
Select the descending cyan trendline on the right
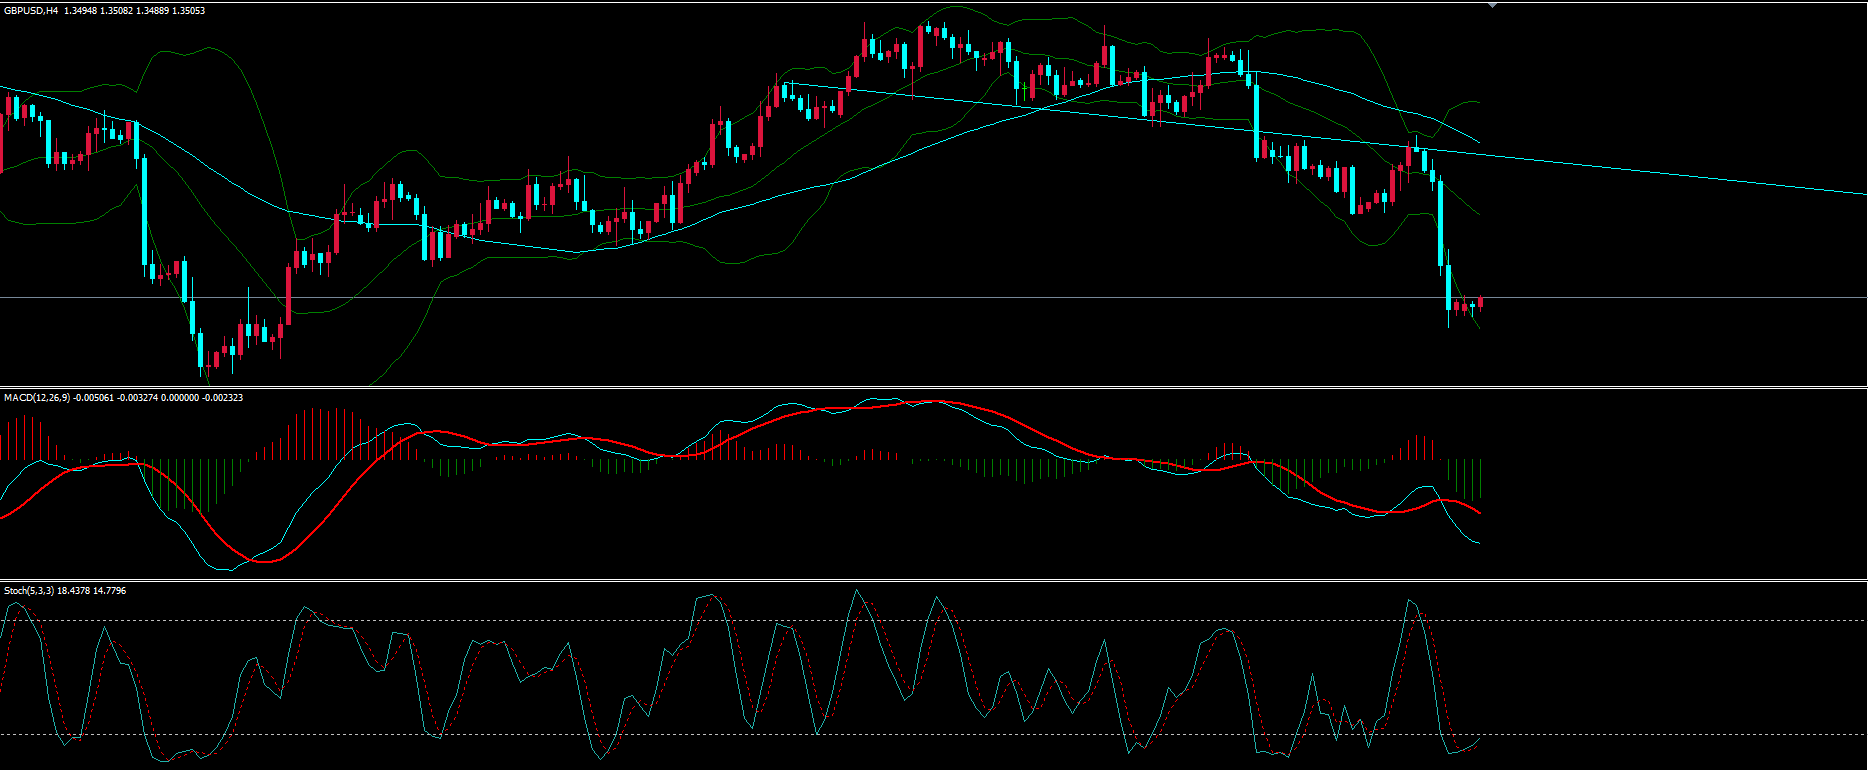pyautogui.click(x=1700, y=177)
